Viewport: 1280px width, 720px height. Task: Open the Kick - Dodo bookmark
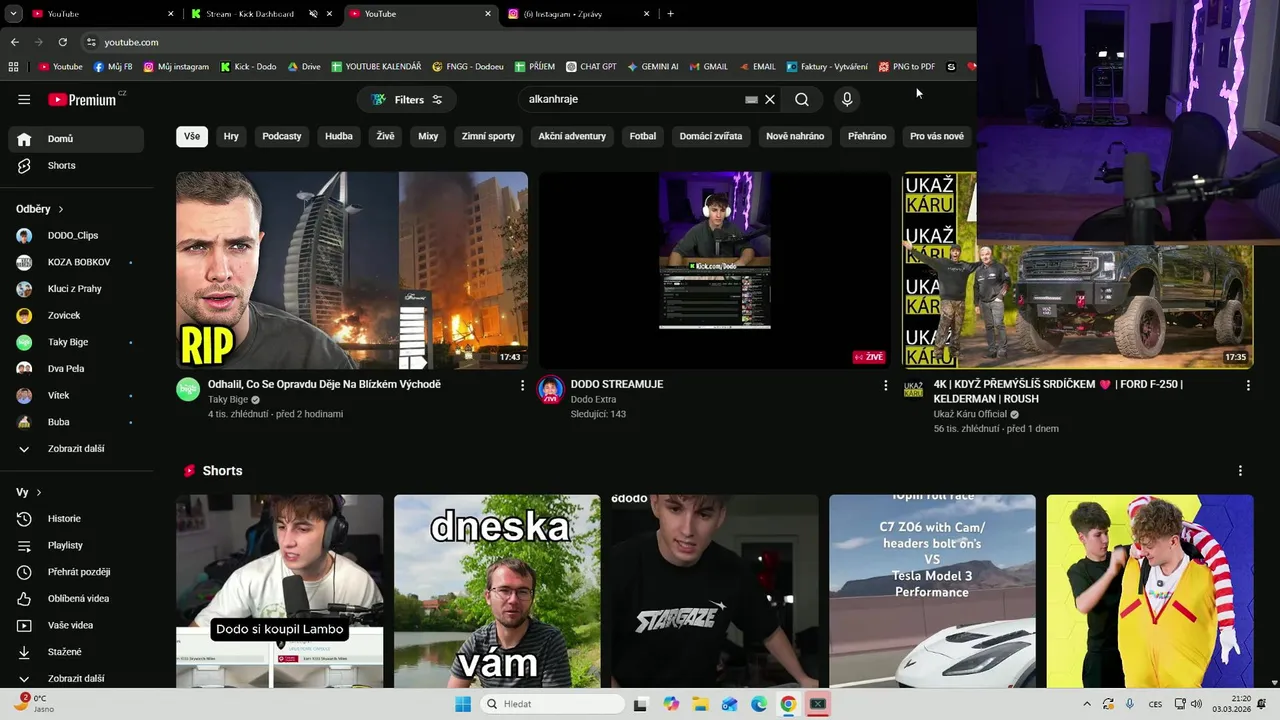tap(248, 67)
